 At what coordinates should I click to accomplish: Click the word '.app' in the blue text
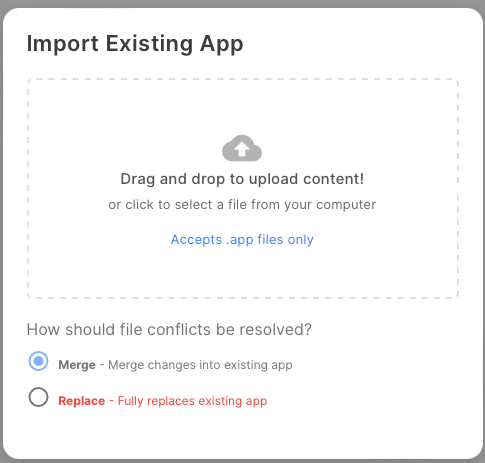click(x=240, y=240)
